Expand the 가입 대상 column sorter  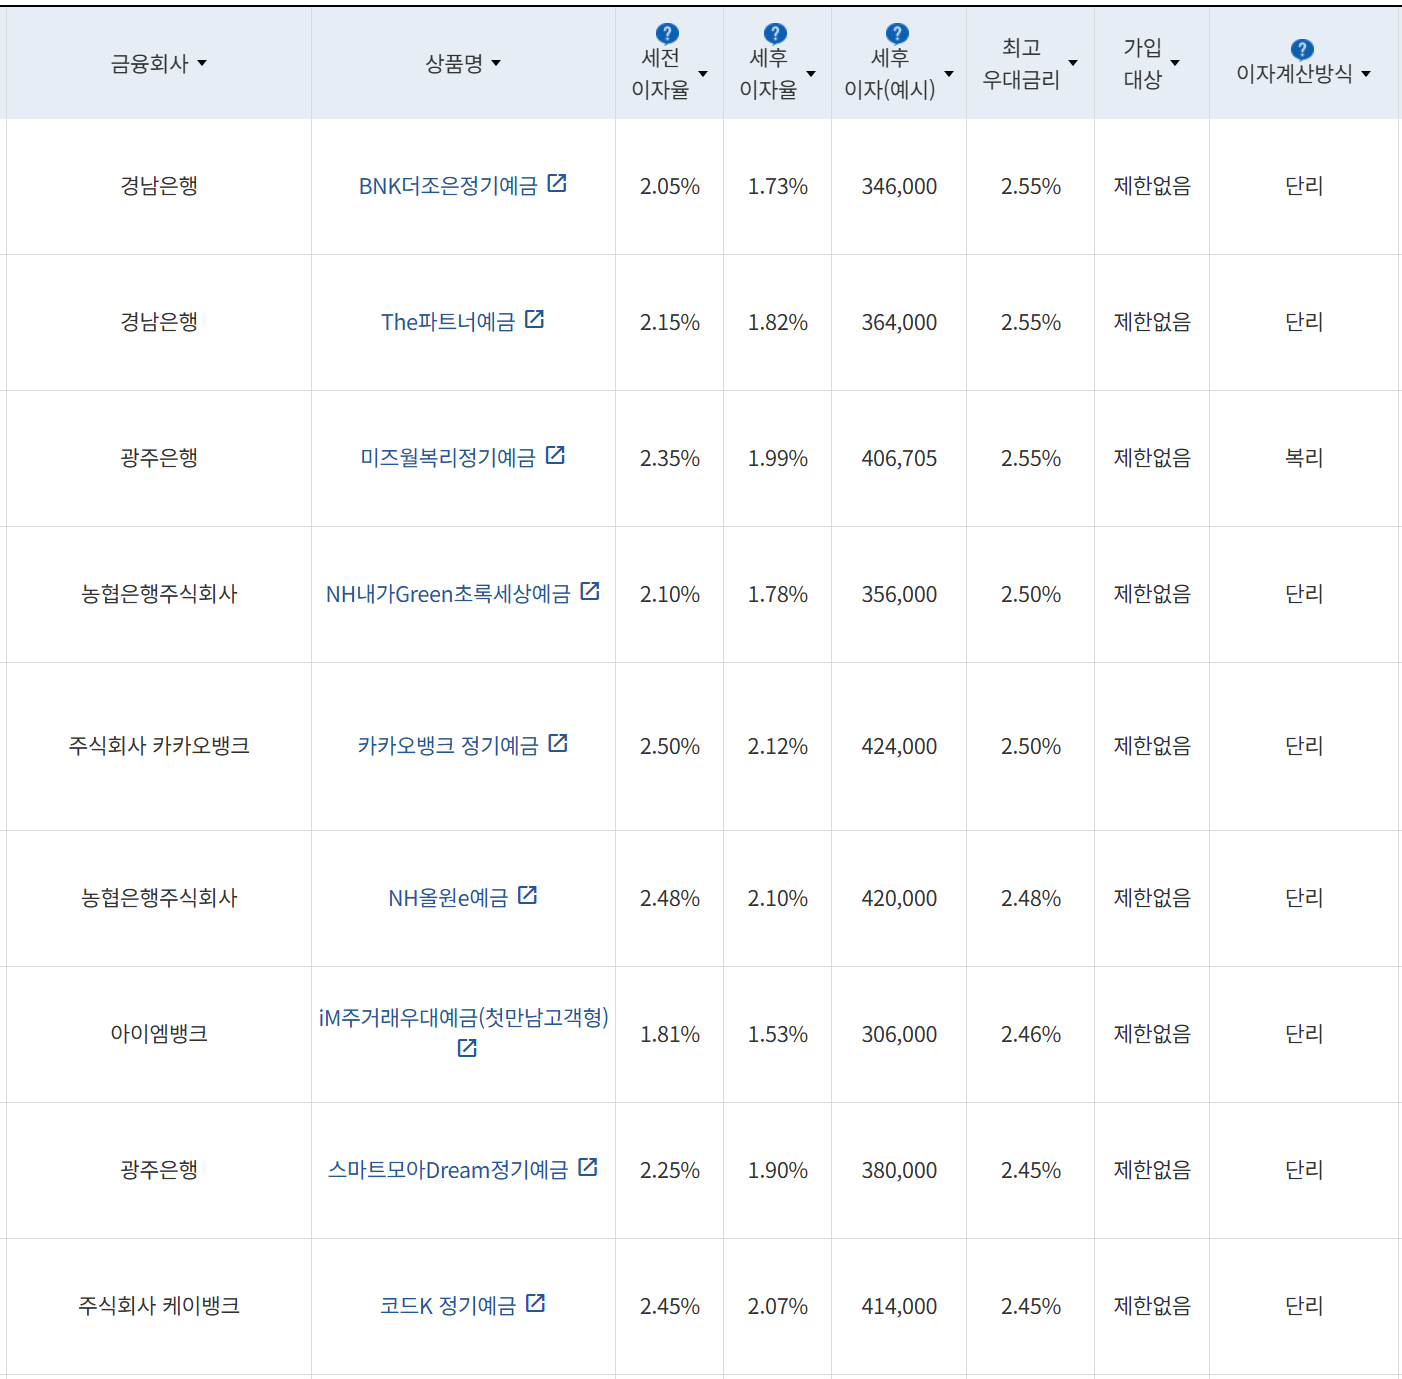point(1176,63)
